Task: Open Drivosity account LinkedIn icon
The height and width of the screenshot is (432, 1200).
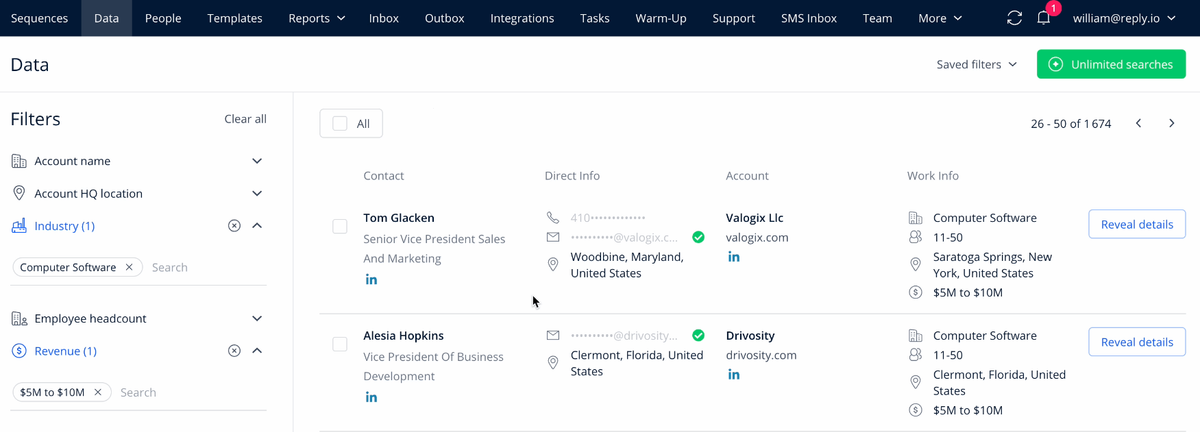Action: pyautogui.click(x=733, y=375)
